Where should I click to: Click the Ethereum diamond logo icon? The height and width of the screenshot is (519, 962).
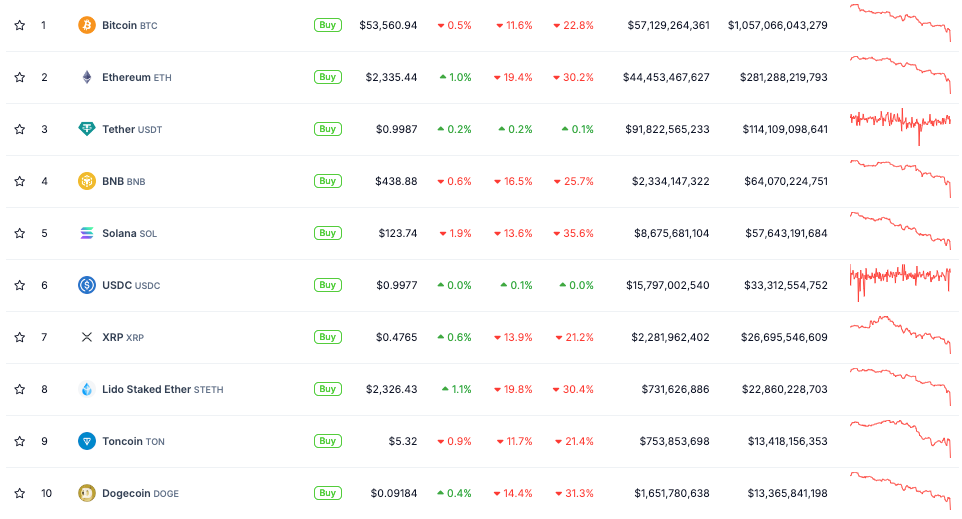click(87, 77)
